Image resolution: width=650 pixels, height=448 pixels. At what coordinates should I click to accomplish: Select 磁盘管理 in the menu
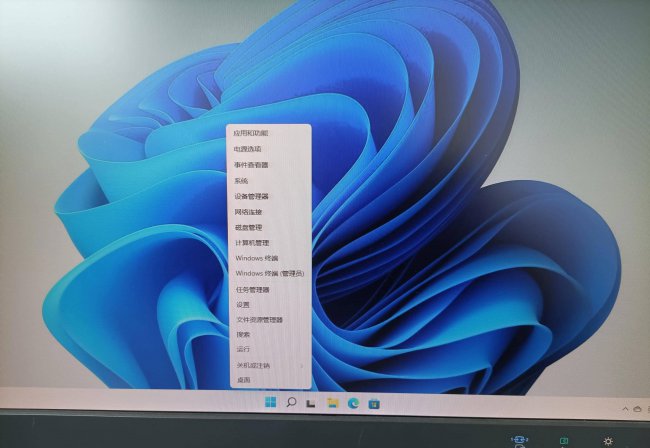(x=269, y=228)
